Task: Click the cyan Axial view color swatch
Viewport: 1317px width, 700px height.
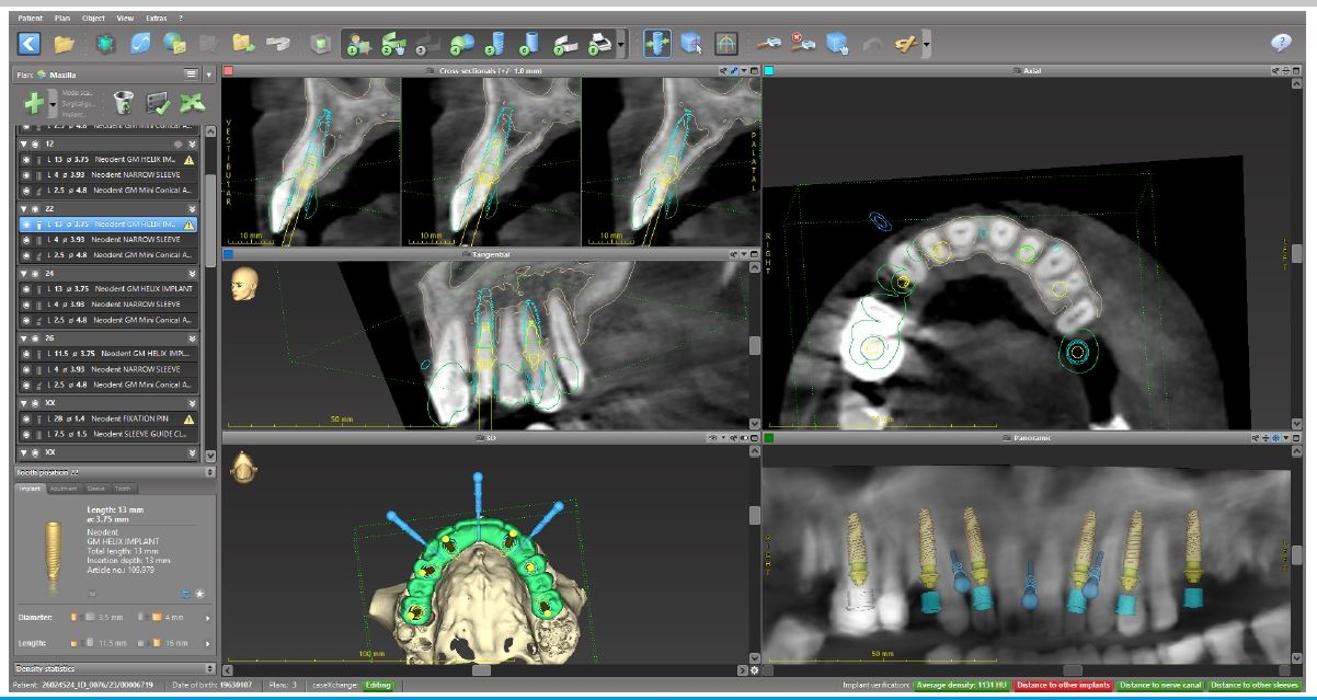Action: pyautogui.click(x=769, y=72)
